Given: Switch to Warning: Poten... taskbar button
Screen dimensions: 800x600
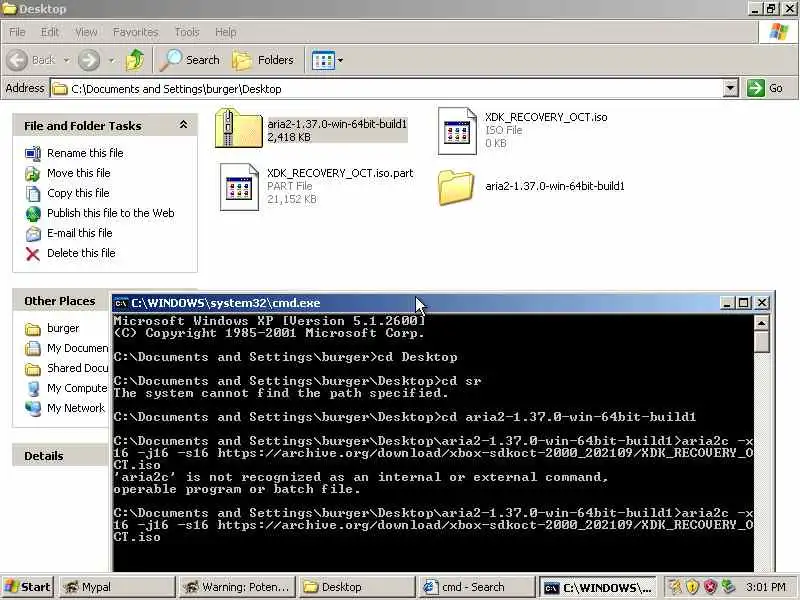Looking at the screenshot, I should [237, 587].
